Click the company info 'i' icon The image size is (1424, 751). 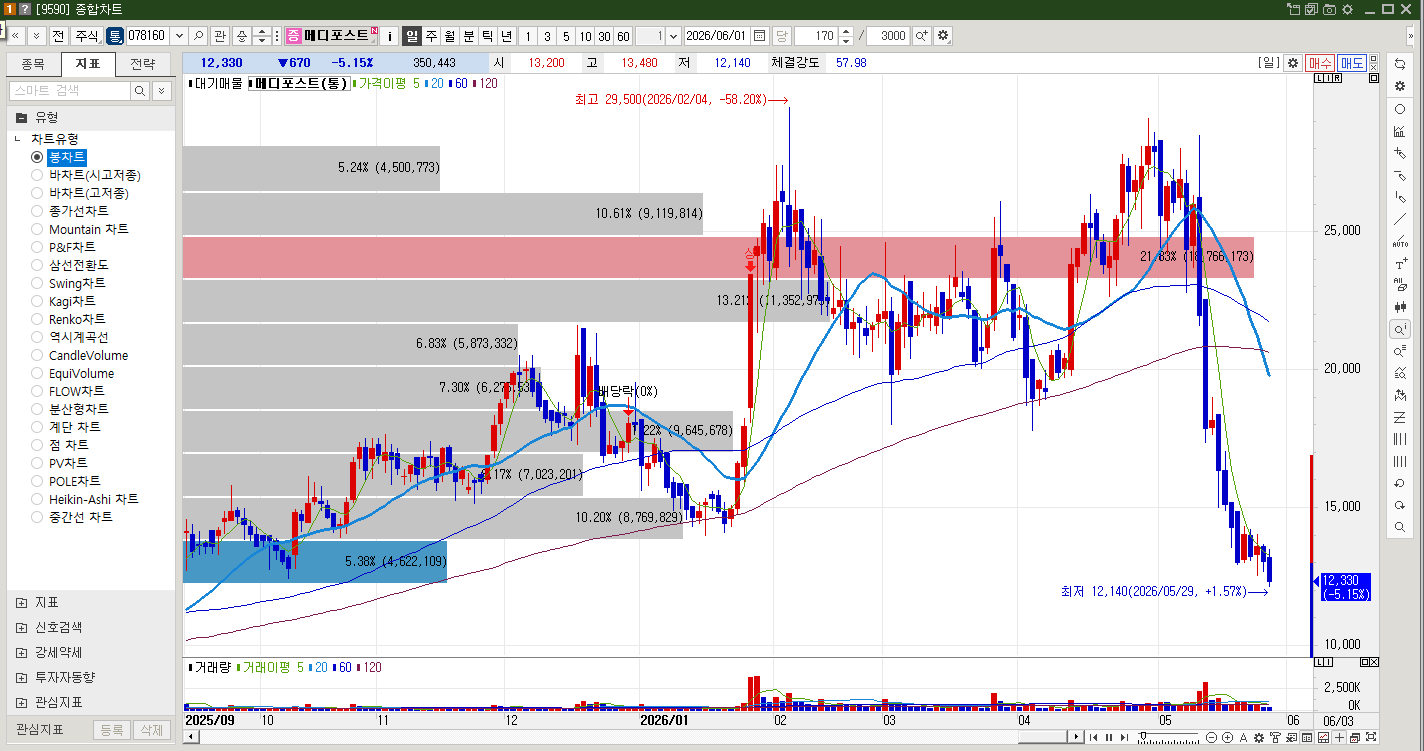390,36
